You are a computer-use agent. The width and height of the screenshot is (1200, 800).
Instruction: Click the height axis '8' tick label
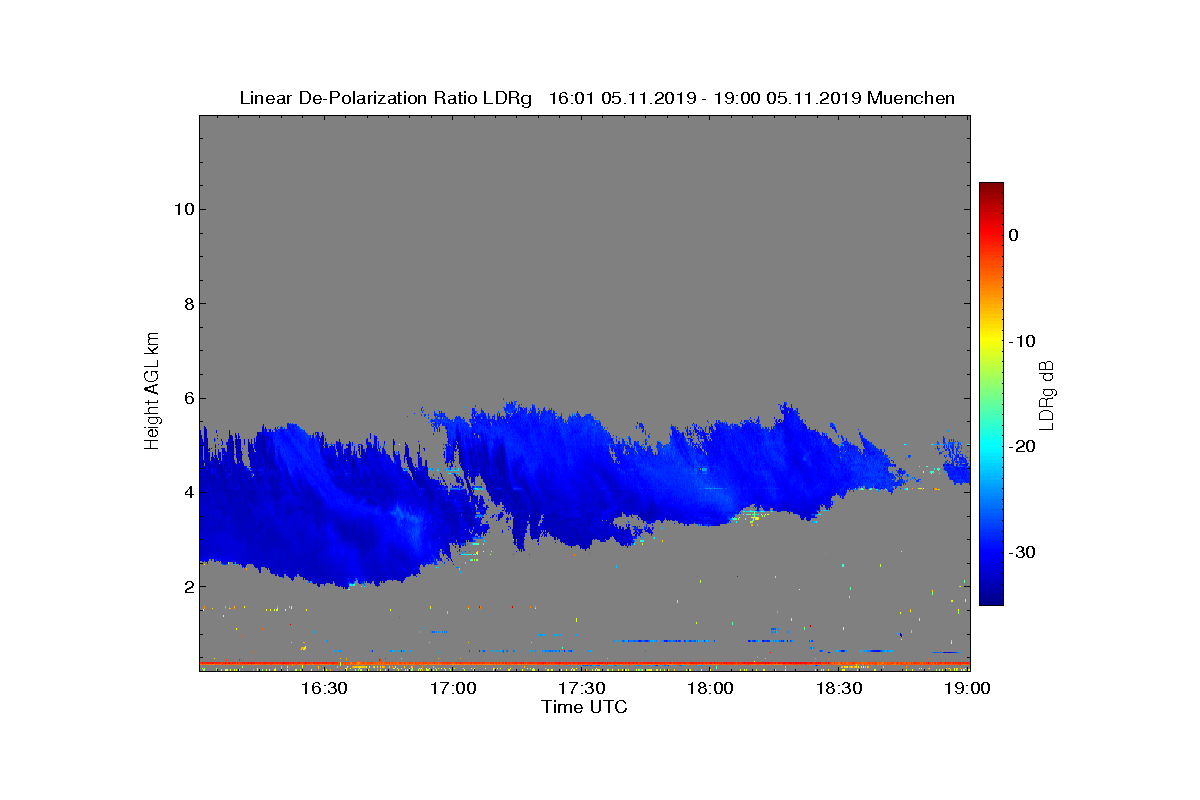pyautogui.click(x=188, y=304)
